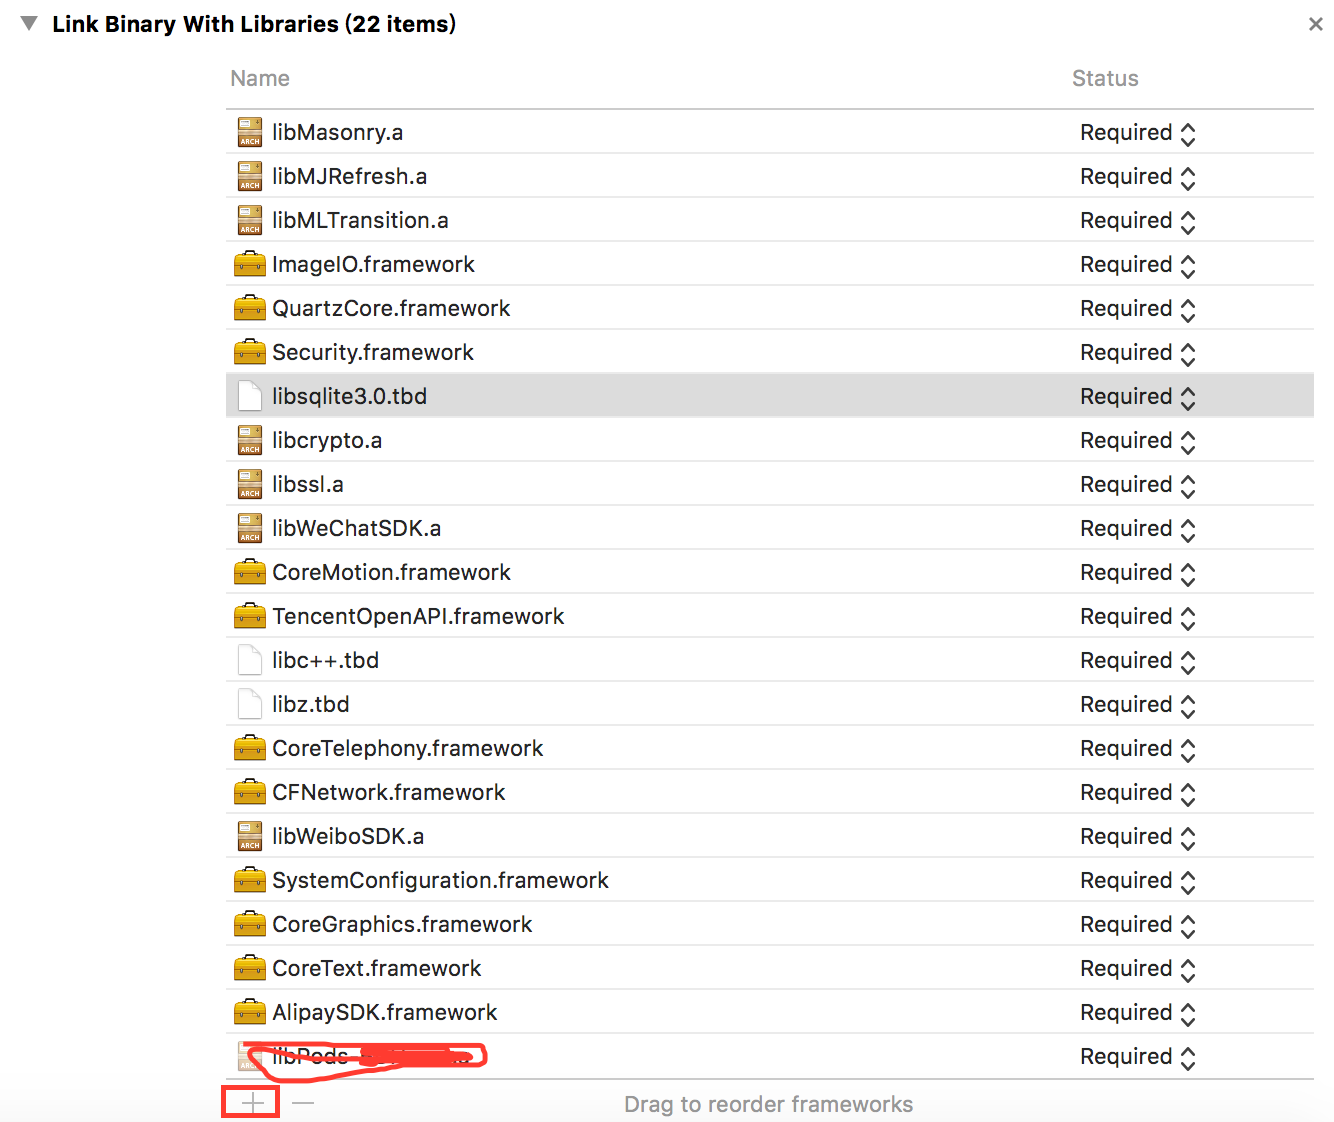Open status popup for AlipaySDK.framework

click(1138, 1013)
